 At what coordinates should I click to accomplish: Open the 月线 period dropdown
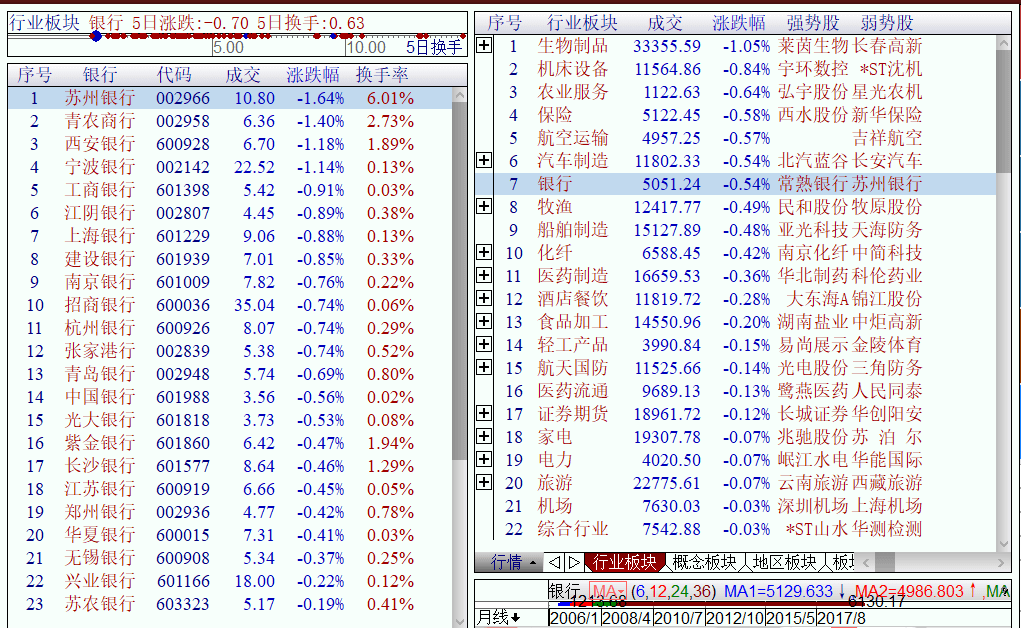pos(499,618)
